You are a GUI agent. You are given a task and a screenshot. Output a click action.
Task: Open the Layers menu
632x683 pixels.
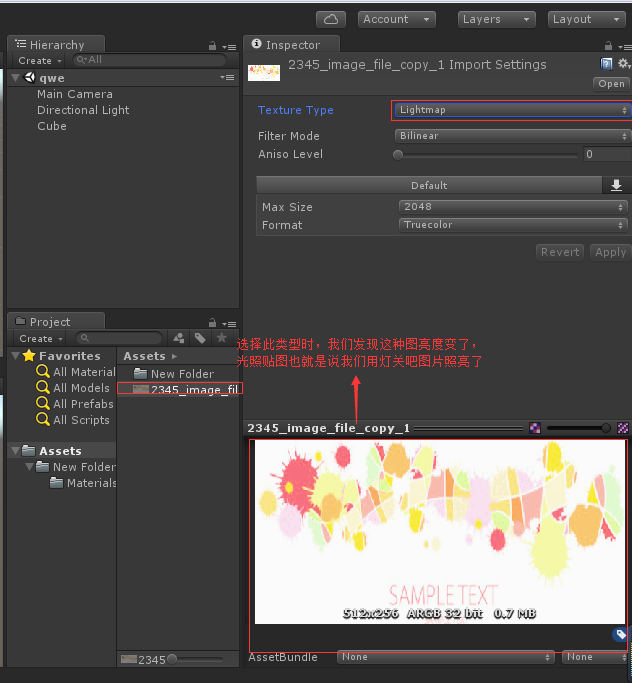pyautogui.click(x=496, y=19)
